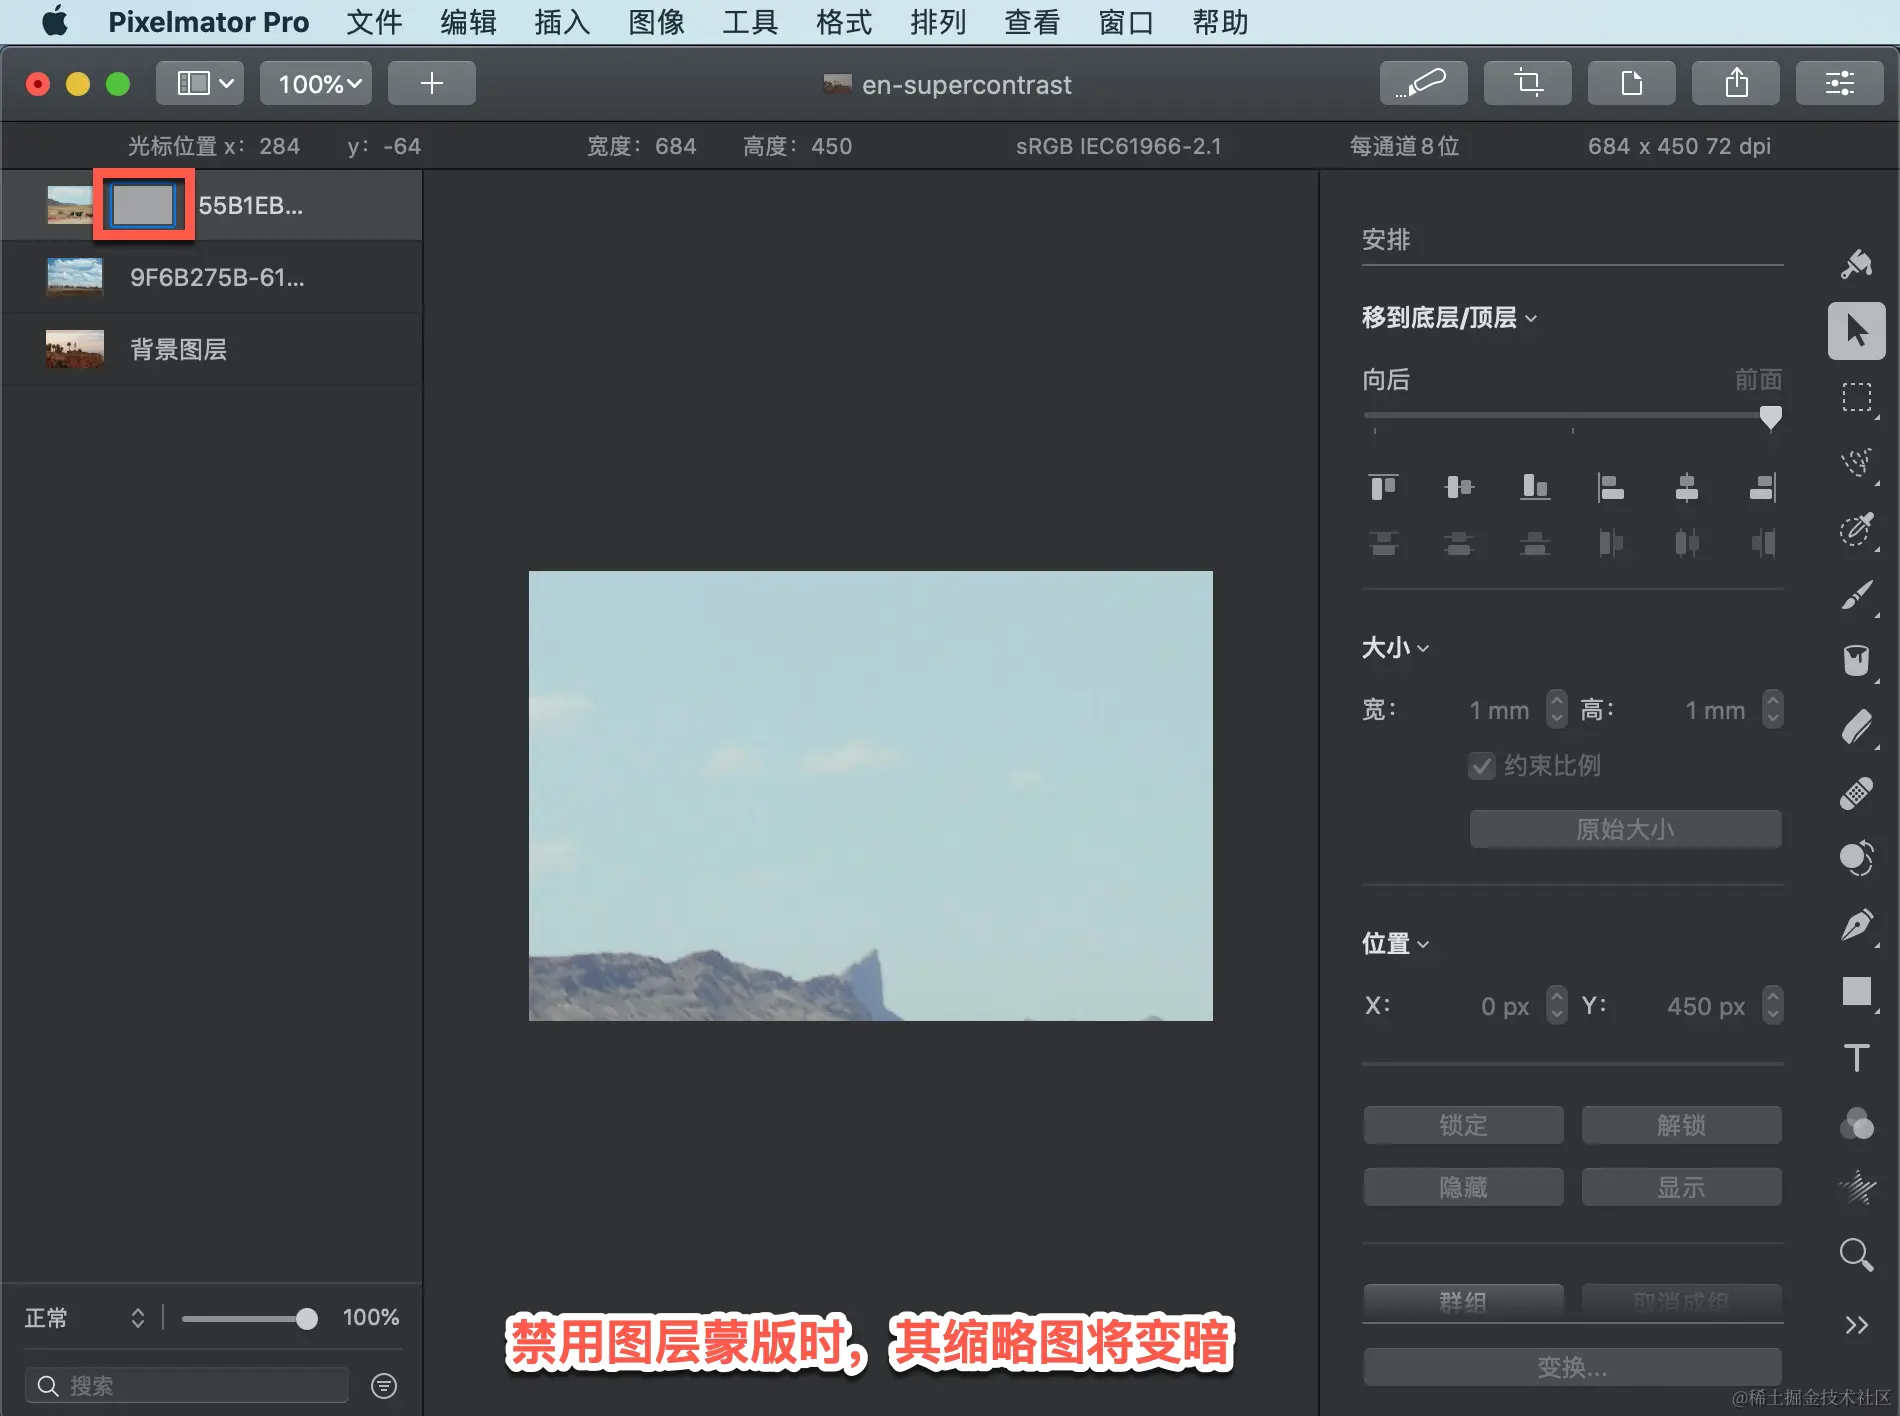1900x1416 pixels.
Task: Click the ML Enhance wand button
Action: (x=1423, y=83)
